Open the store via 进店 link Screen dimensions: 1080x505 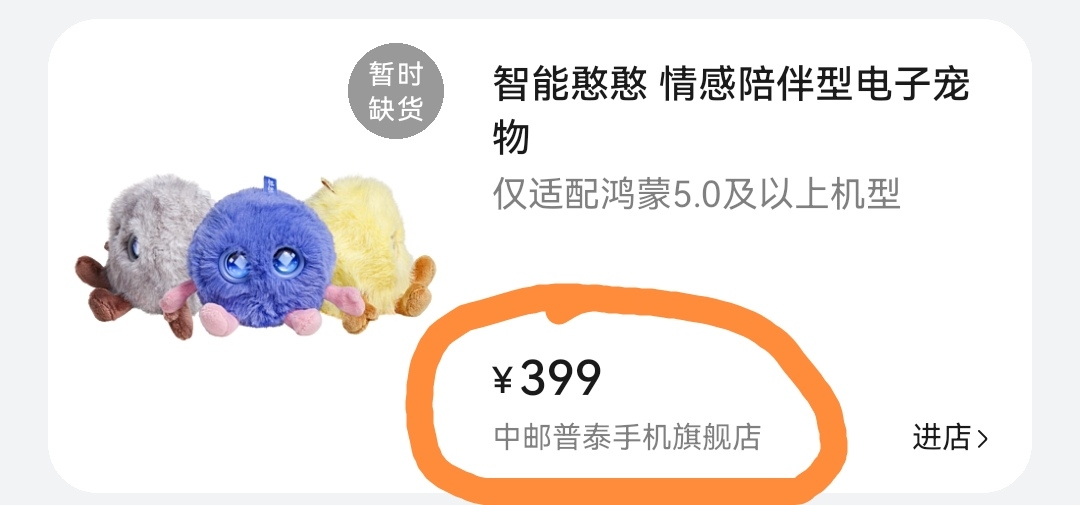[951, 438]
